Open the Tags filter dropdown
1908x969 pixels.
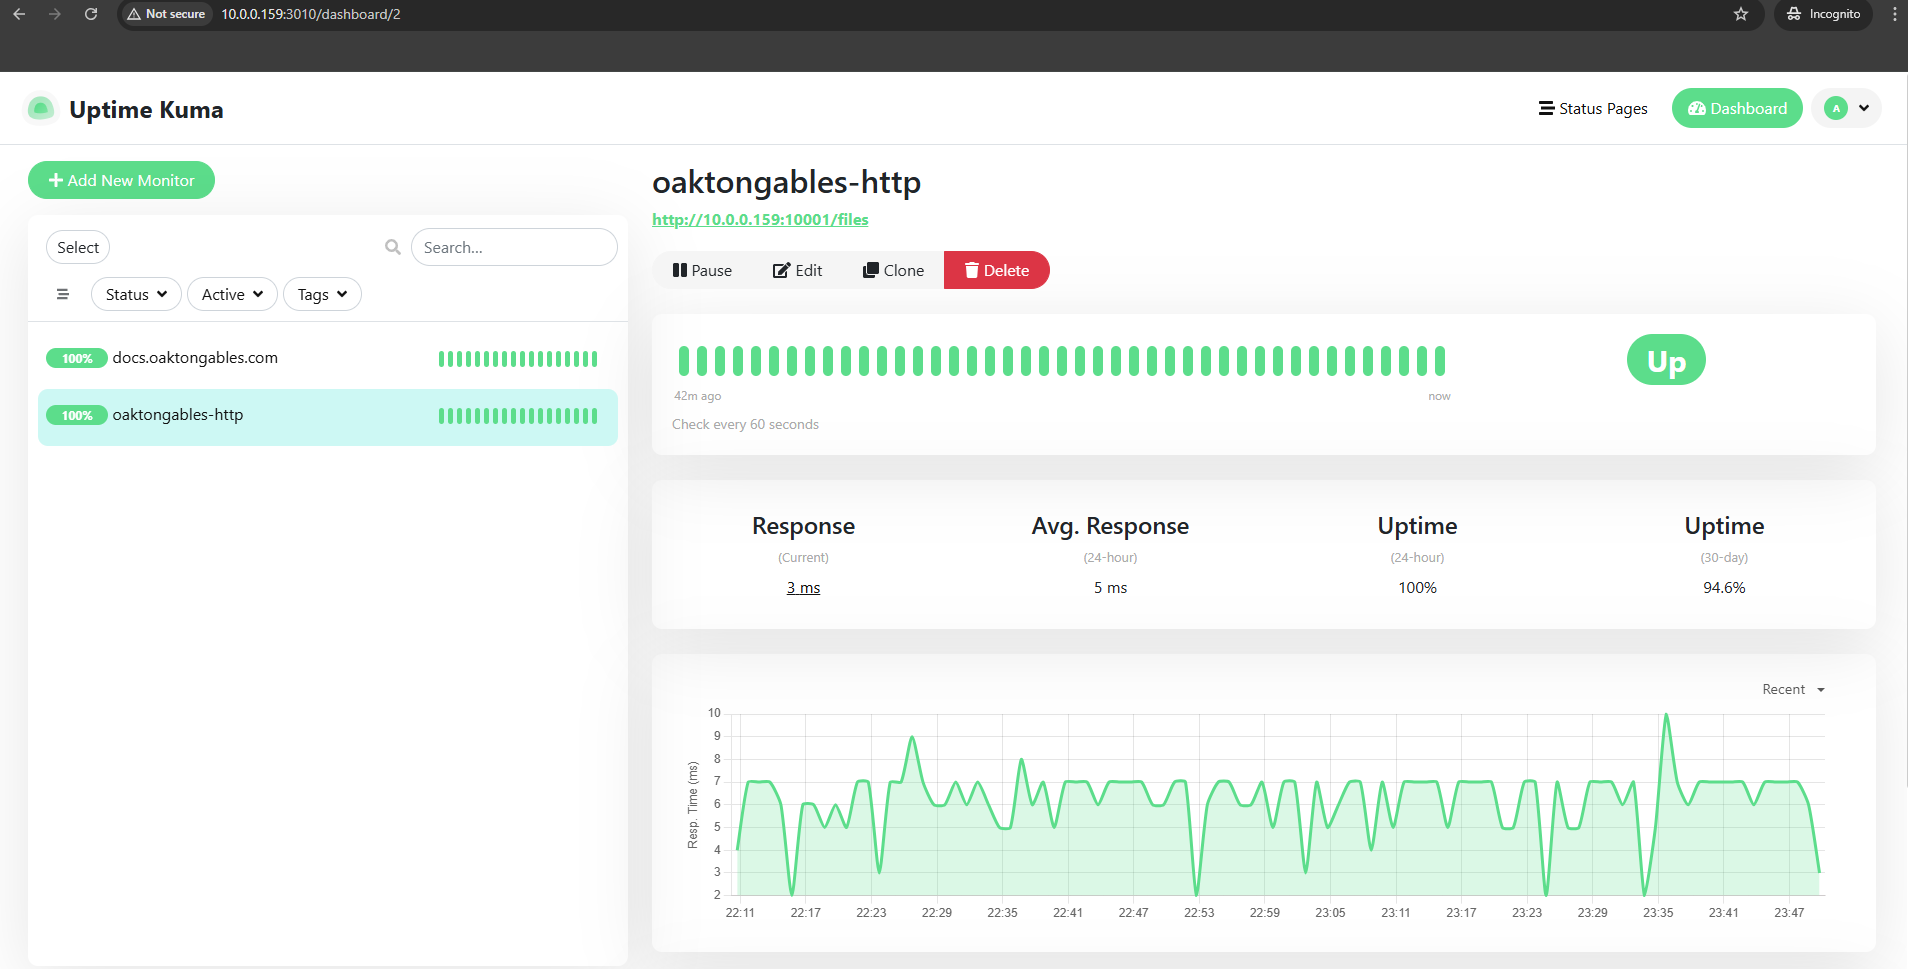pyautogui.click(x=322, y=294)
